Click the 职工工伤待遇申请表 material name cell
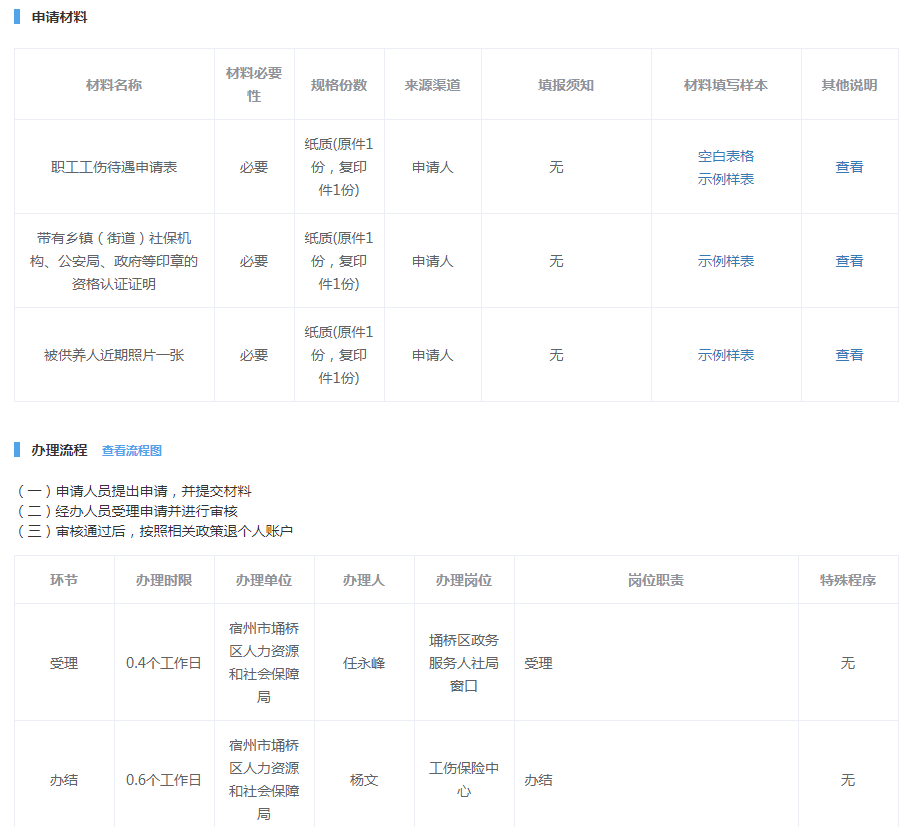This screenshot has width=906, height=827. click(114, 167)
